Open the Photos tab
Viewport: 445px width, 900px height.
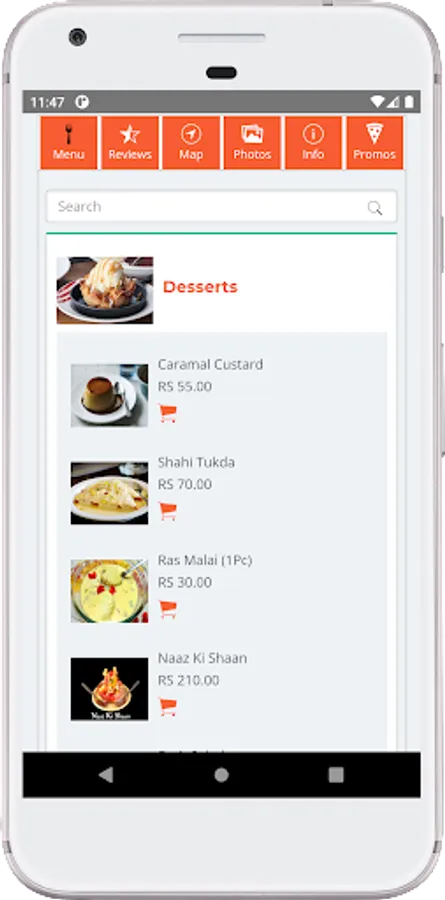tap(253, 143)
